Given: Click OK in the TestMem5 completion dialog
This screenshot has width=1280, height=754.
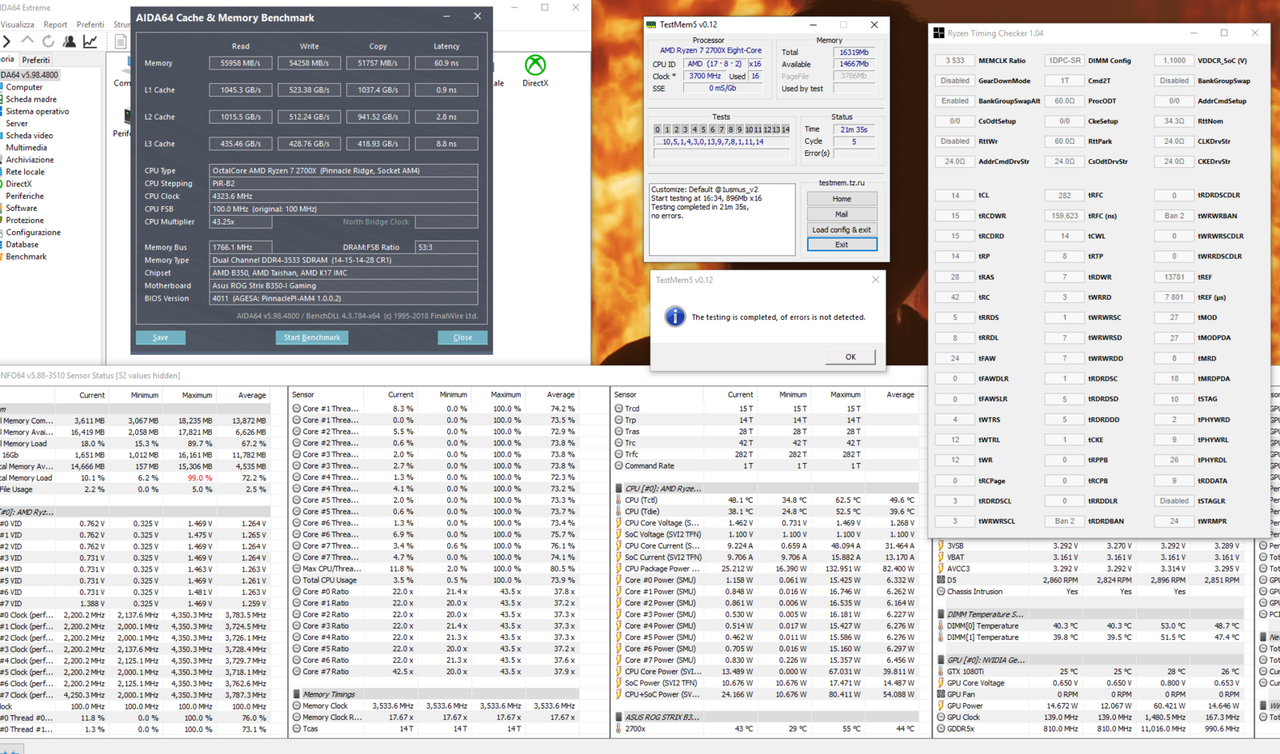Looking at the screenshot, I should 850,356.
